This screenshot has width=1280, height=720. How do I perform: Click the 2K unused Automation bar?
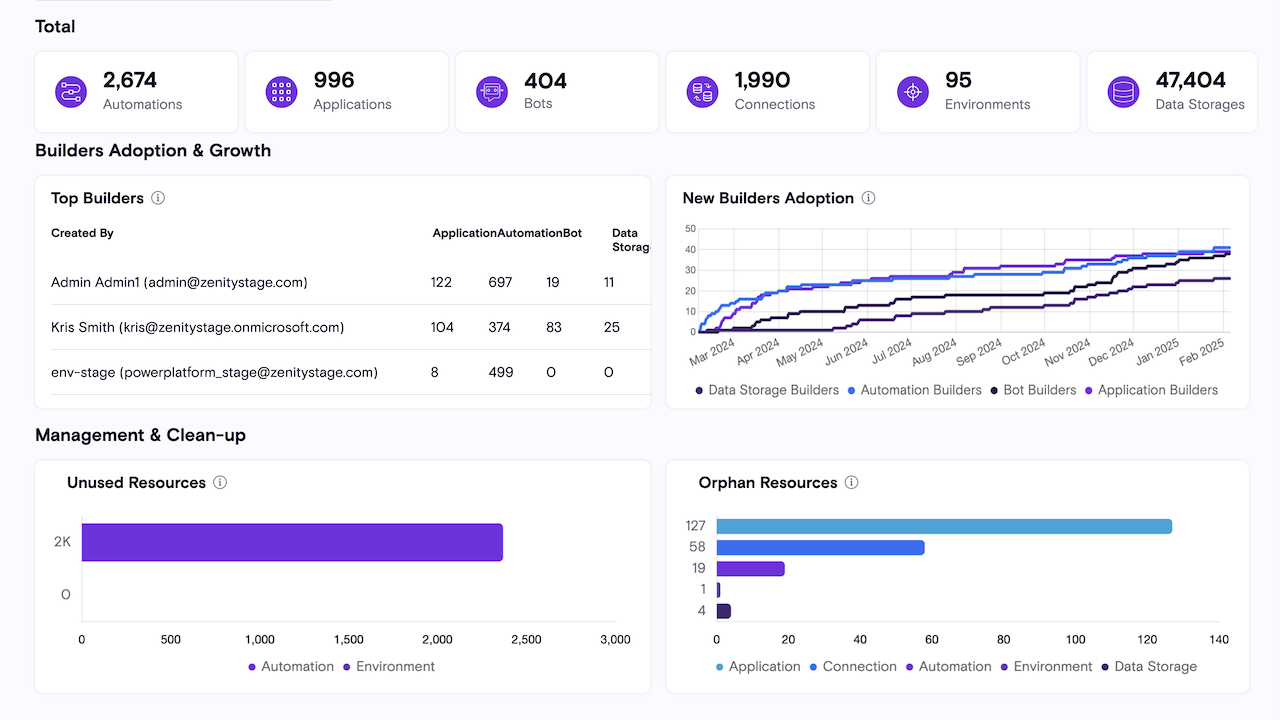tap(291, 542)
